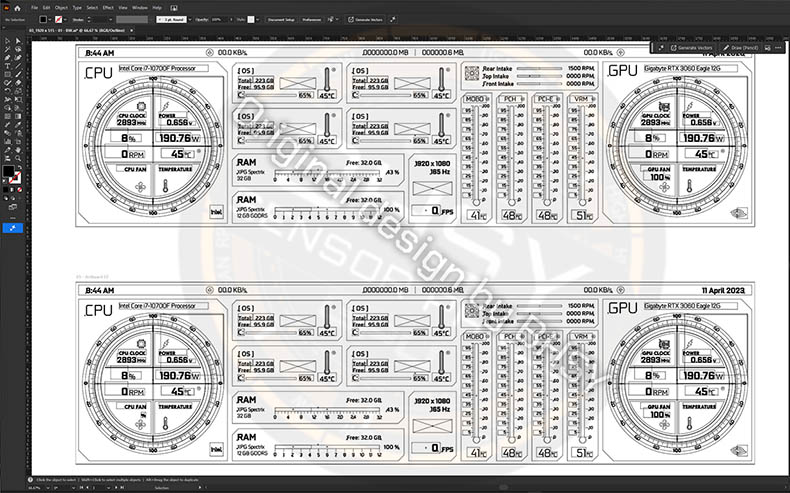This screenshot has height=493, width=790.
Task: Set the color to None using red-slash icon
Action: coord(20,190)
